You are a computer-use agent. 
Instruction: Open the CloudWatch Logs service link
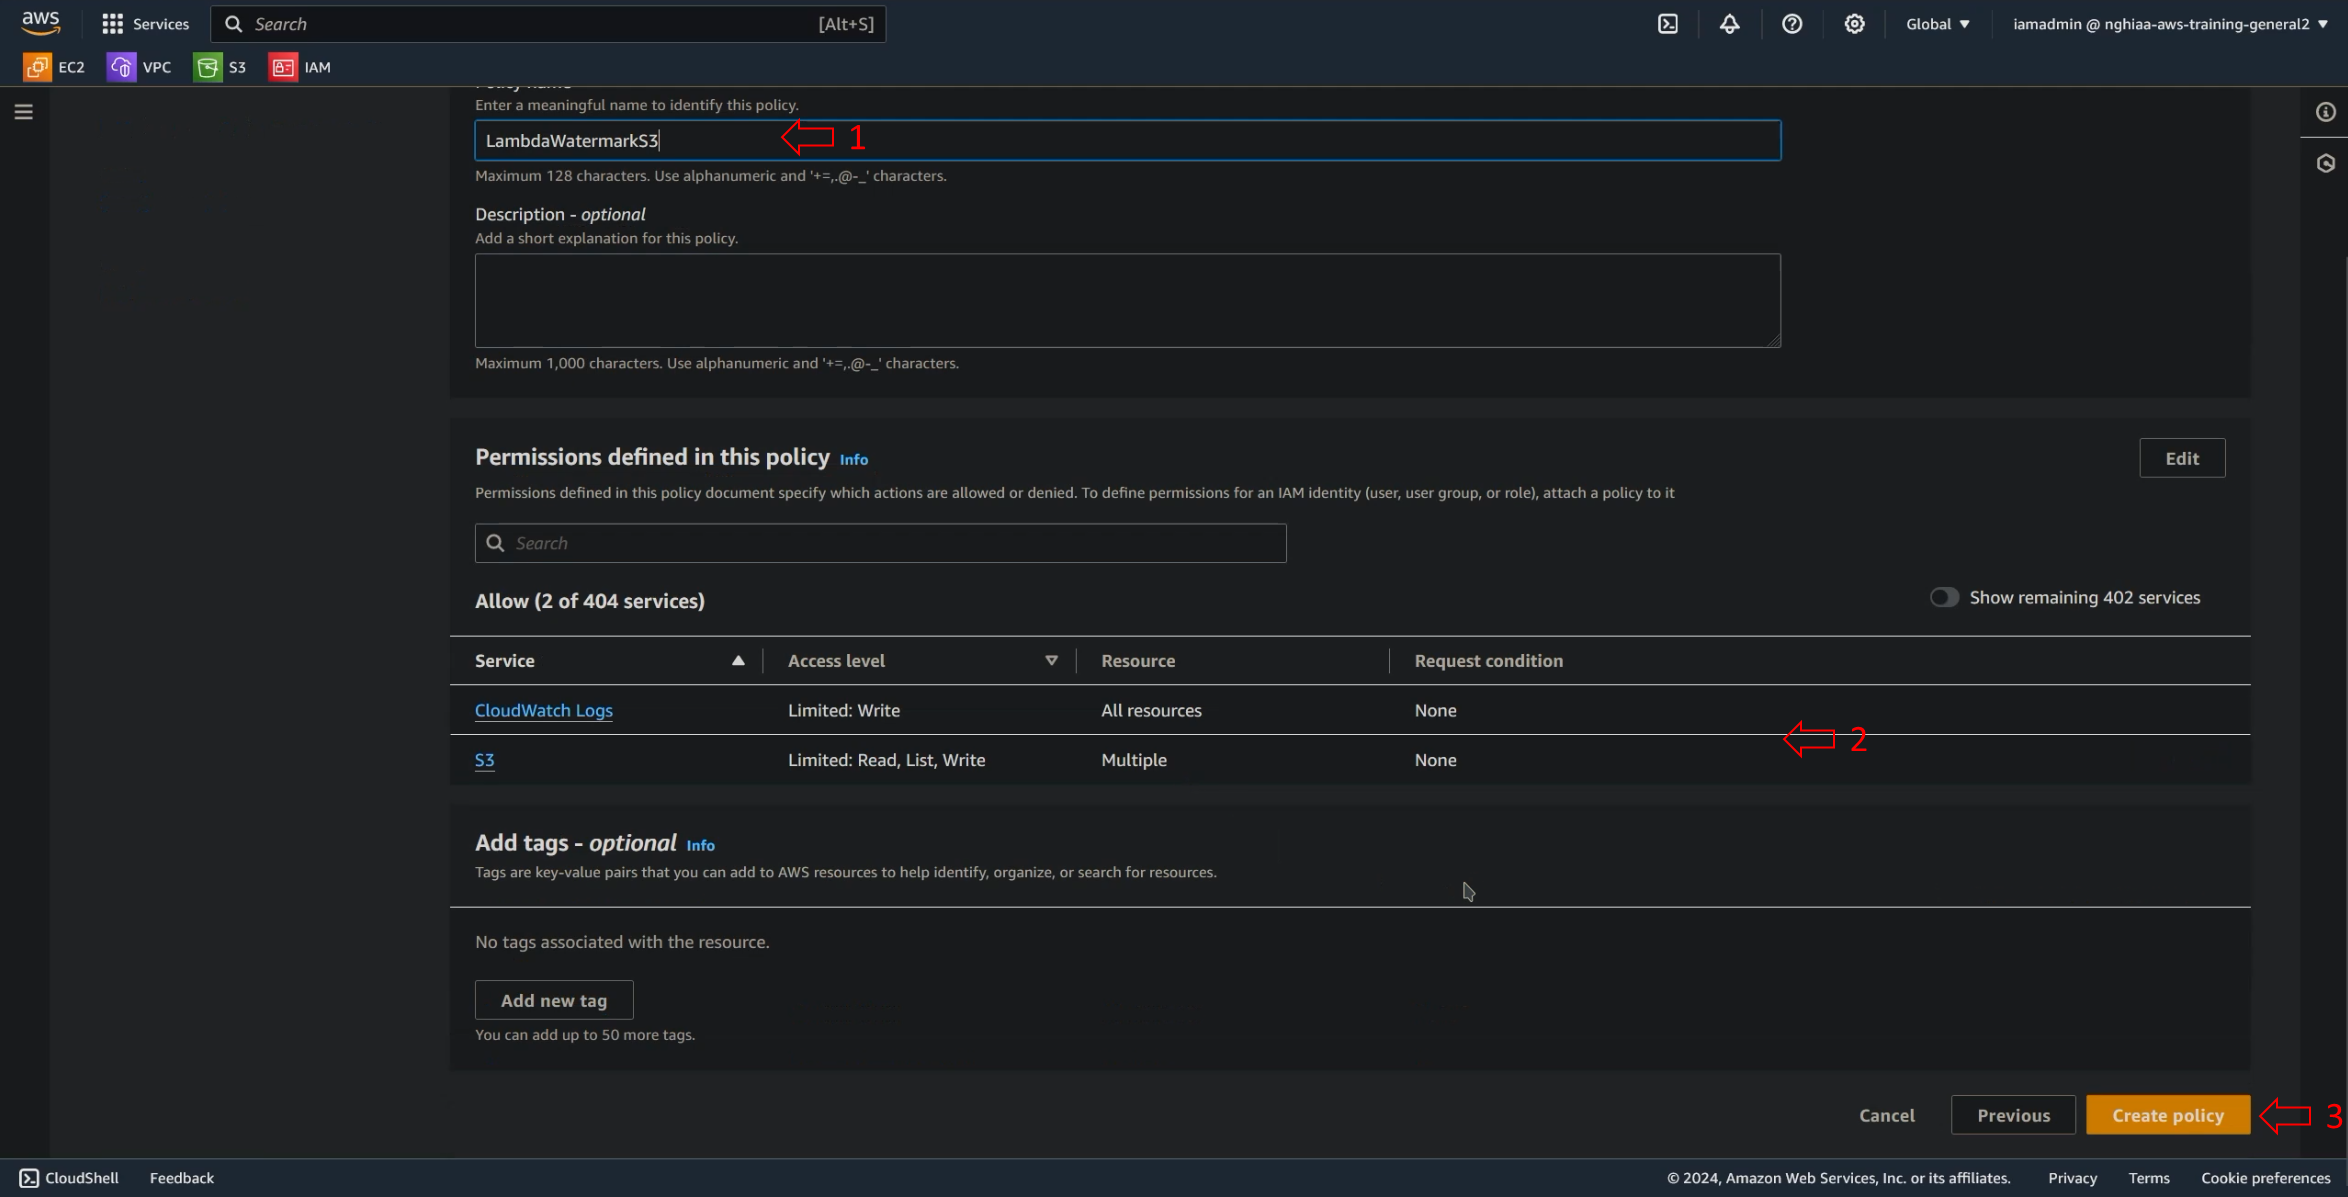543,710
